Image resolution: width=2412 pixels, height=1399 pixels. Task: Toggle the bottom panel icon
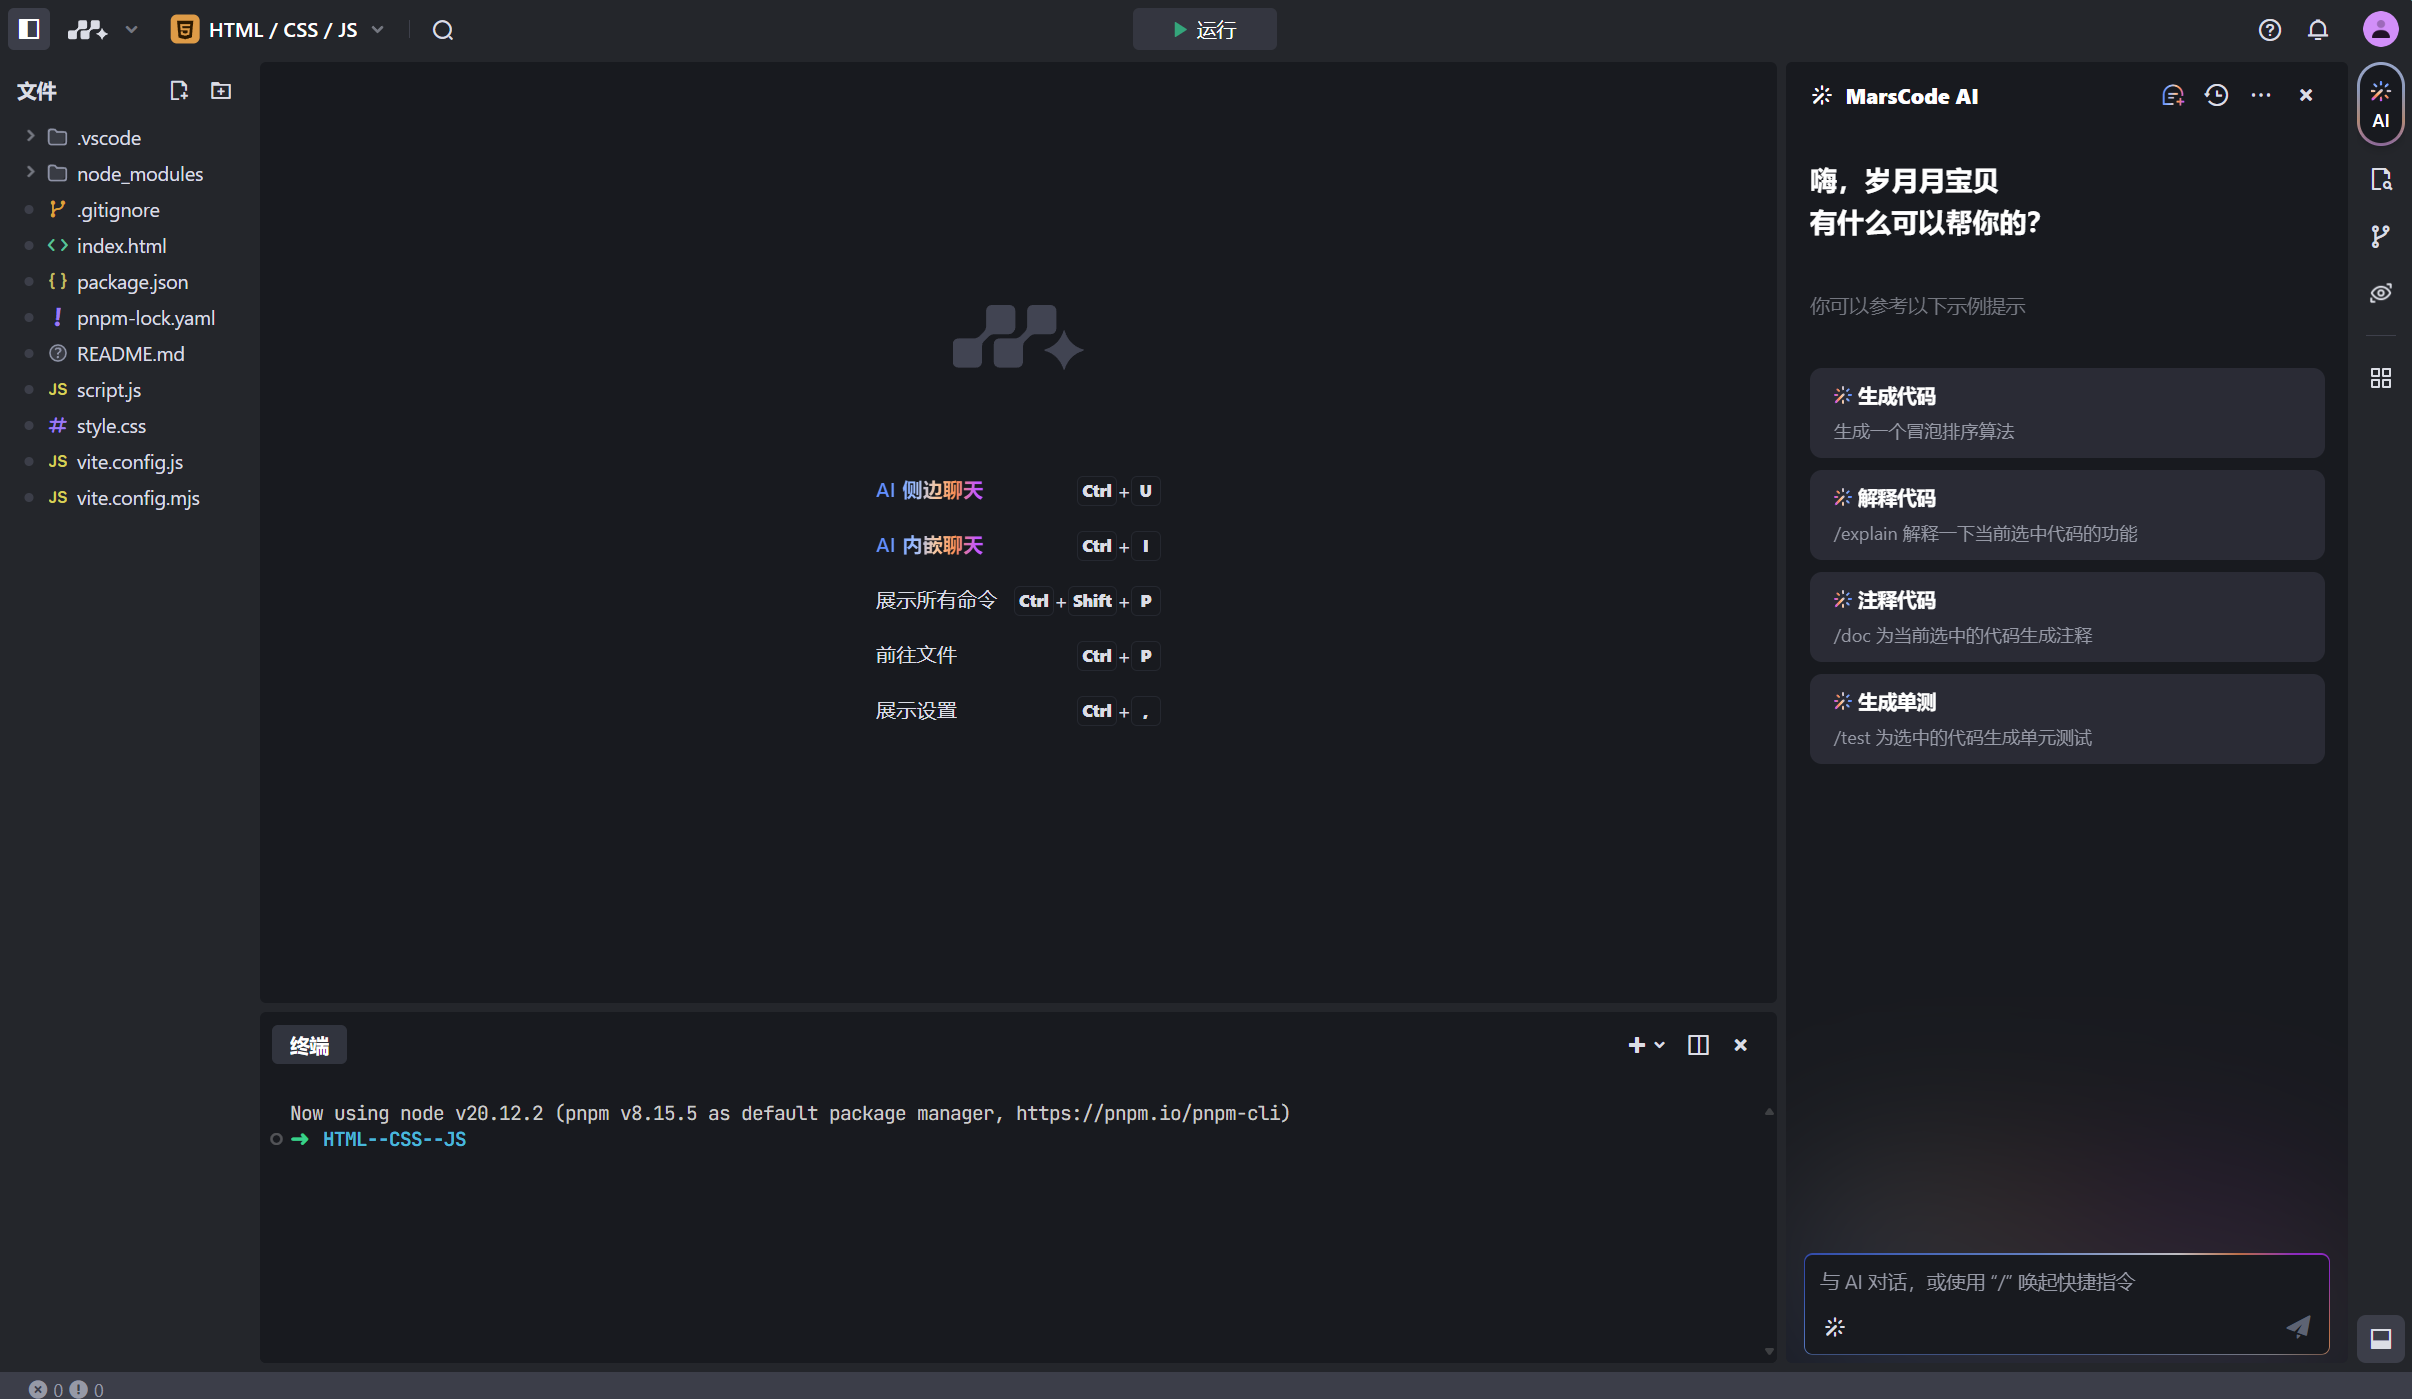[2380, 1338]
